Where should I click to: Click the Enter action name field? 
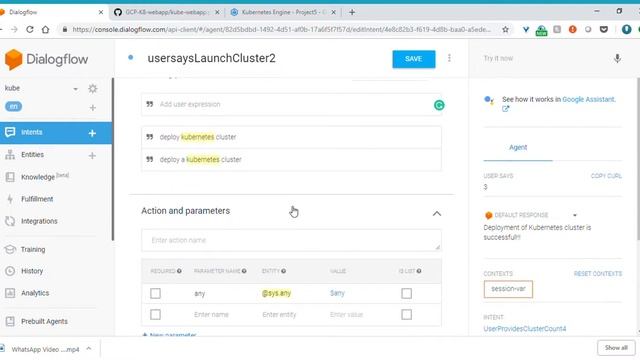coord(291,240)
